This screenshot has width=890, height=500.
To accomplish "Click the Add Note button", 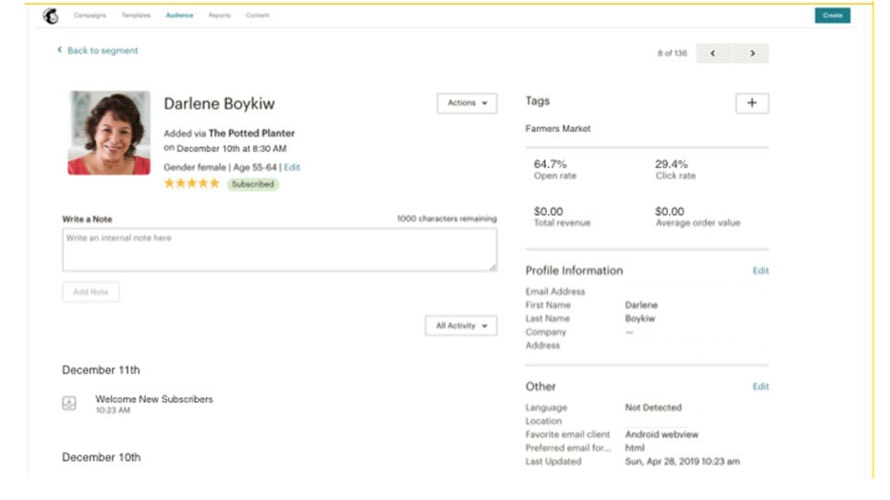I will click(x=91, y=292).
